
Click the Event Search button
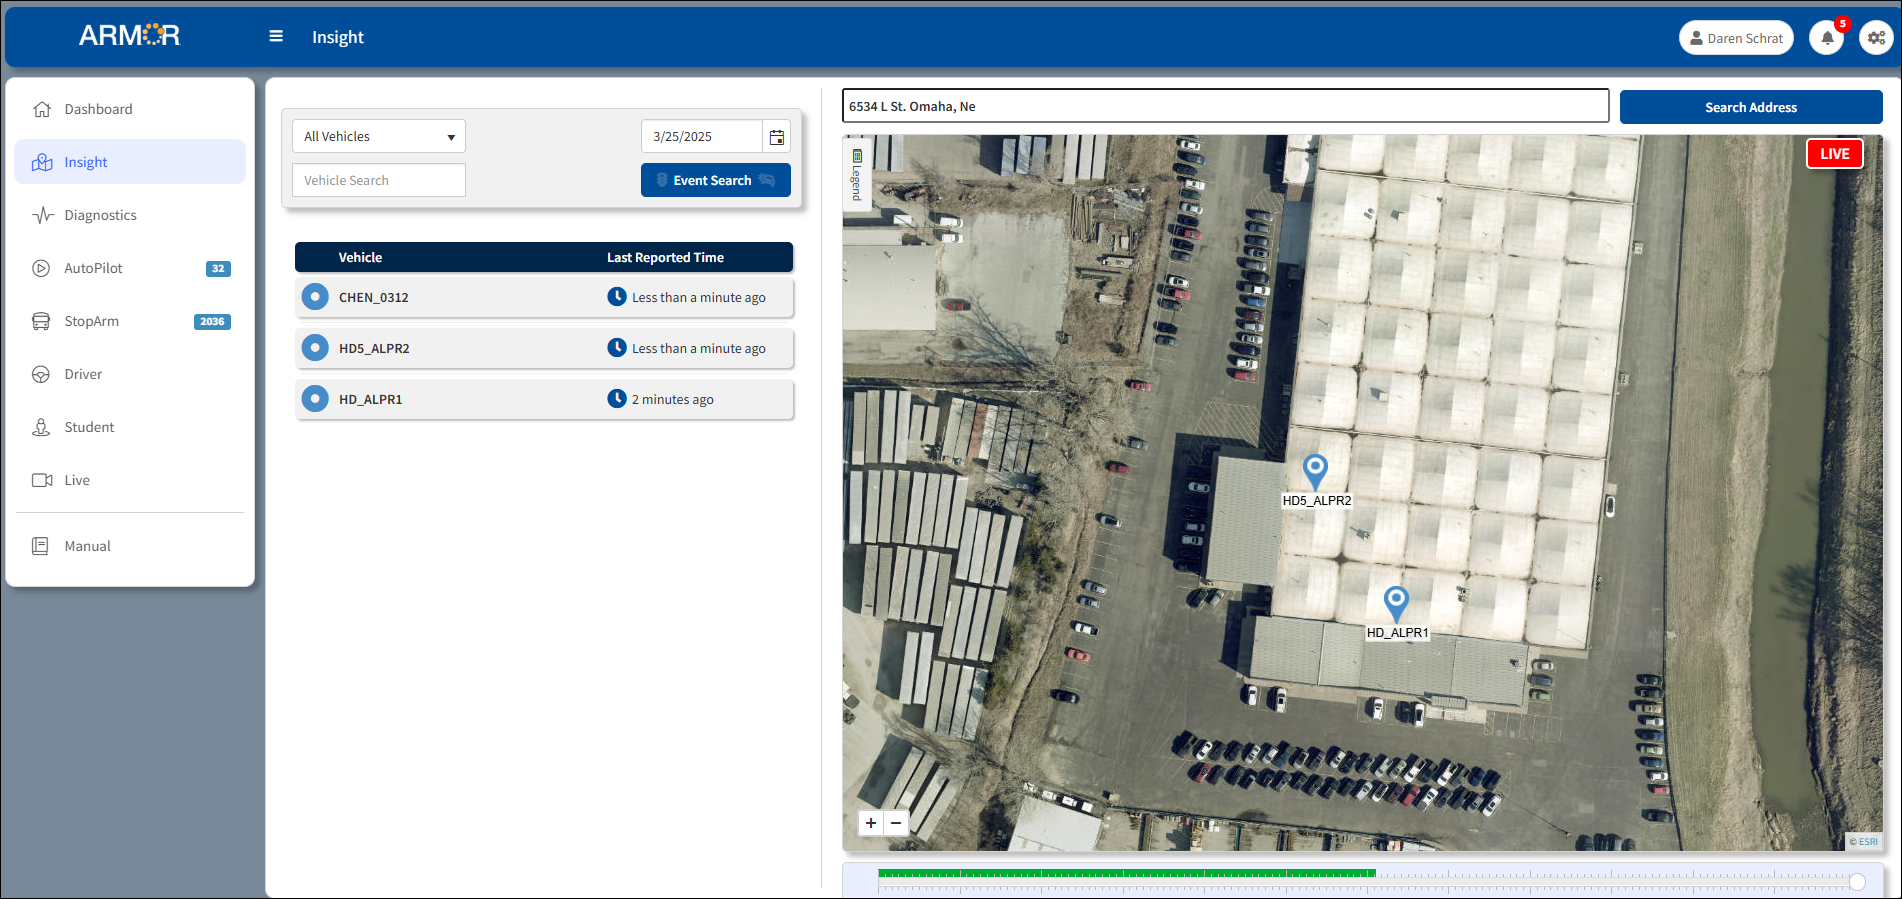pos(715,180)
